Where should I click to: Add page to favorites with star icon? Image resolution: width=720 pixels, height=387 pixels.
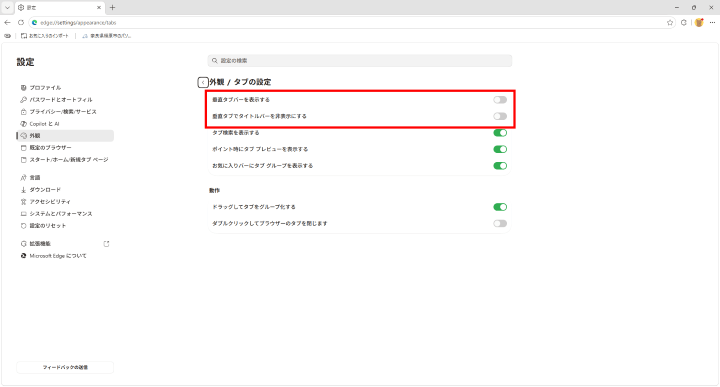(x=670, y=22)
